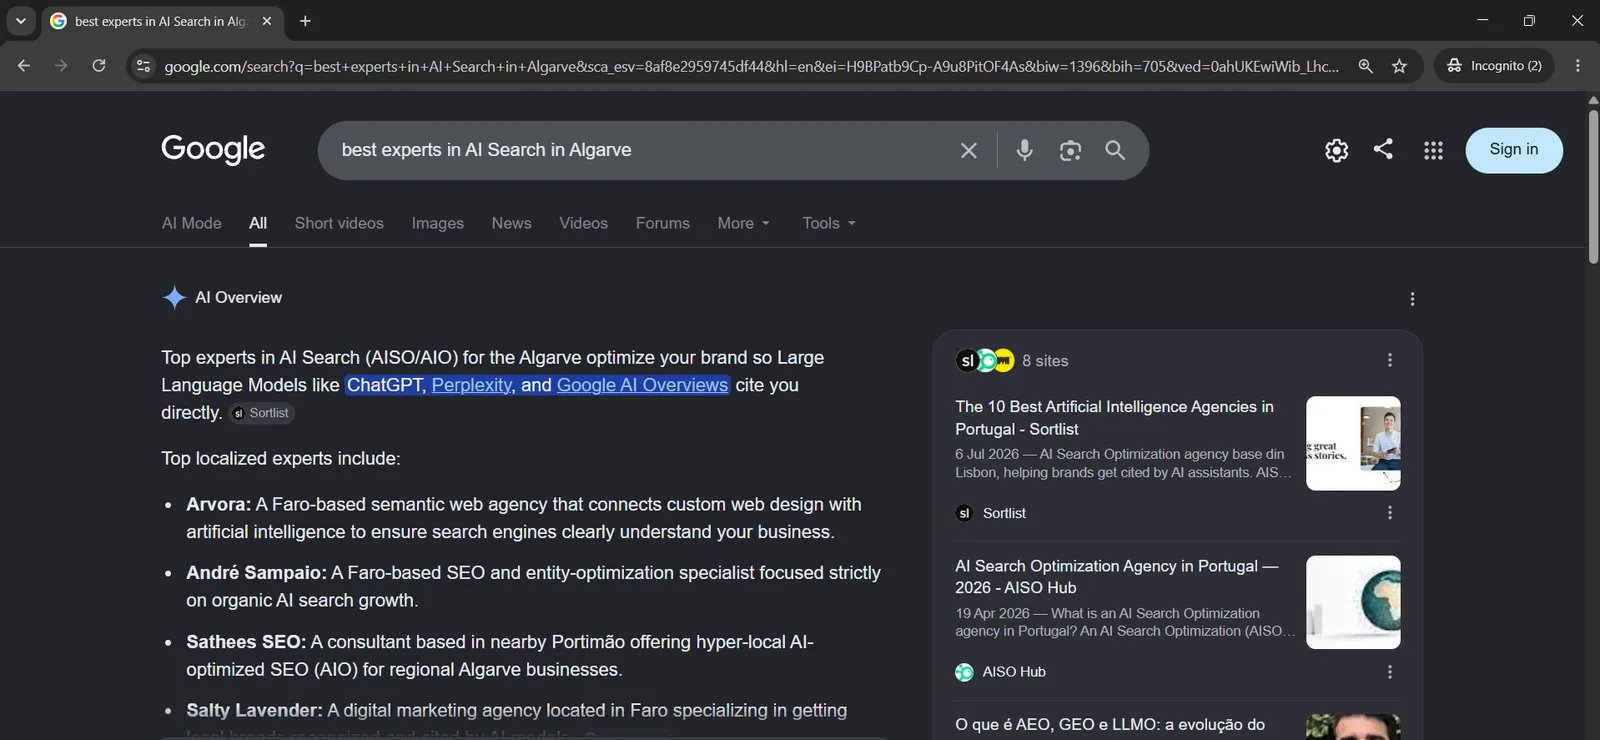Switch to the AI Mode tab

(x=192, y=223)
